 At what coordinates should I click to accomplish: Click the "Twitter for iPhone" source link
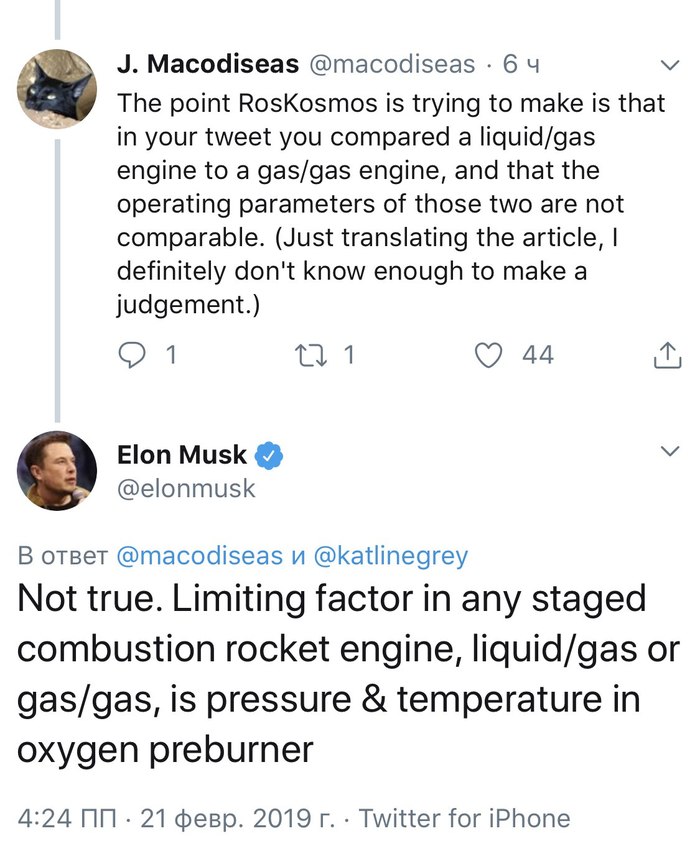464,819
